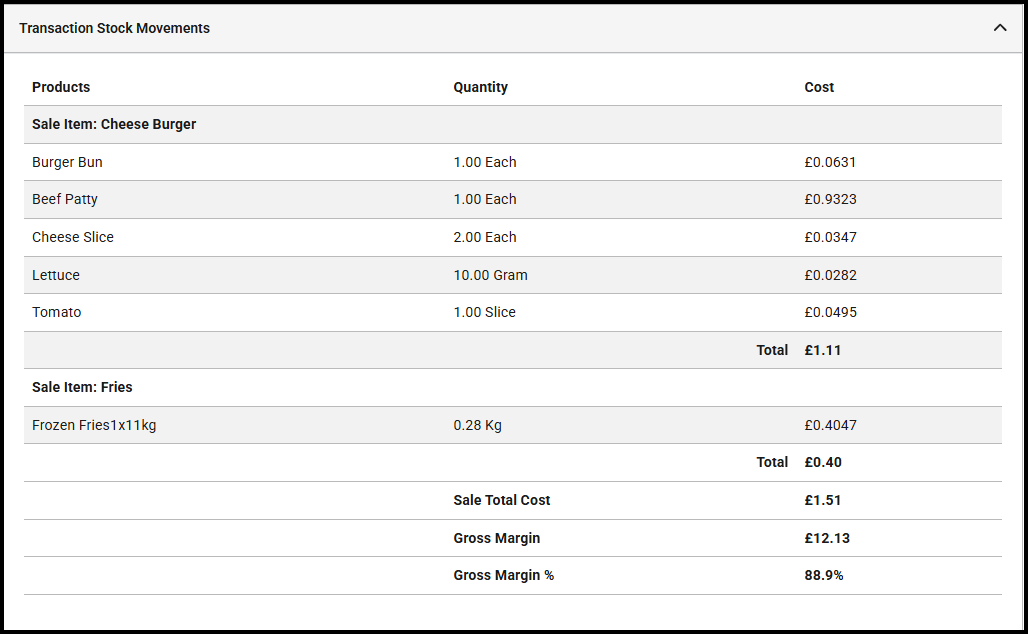Select the Lettuce product row

pos(56,275)
